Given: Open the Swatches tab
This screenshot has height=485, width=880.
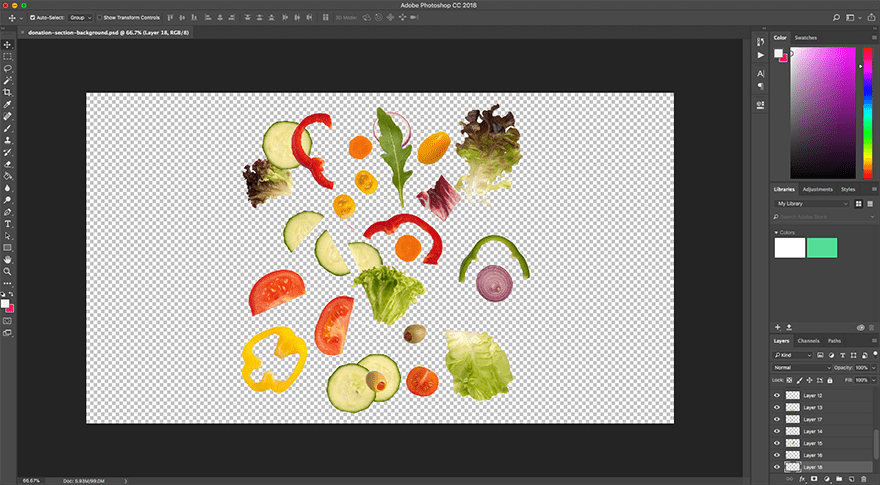Looking at the screenshot, I should coord(806,37).
